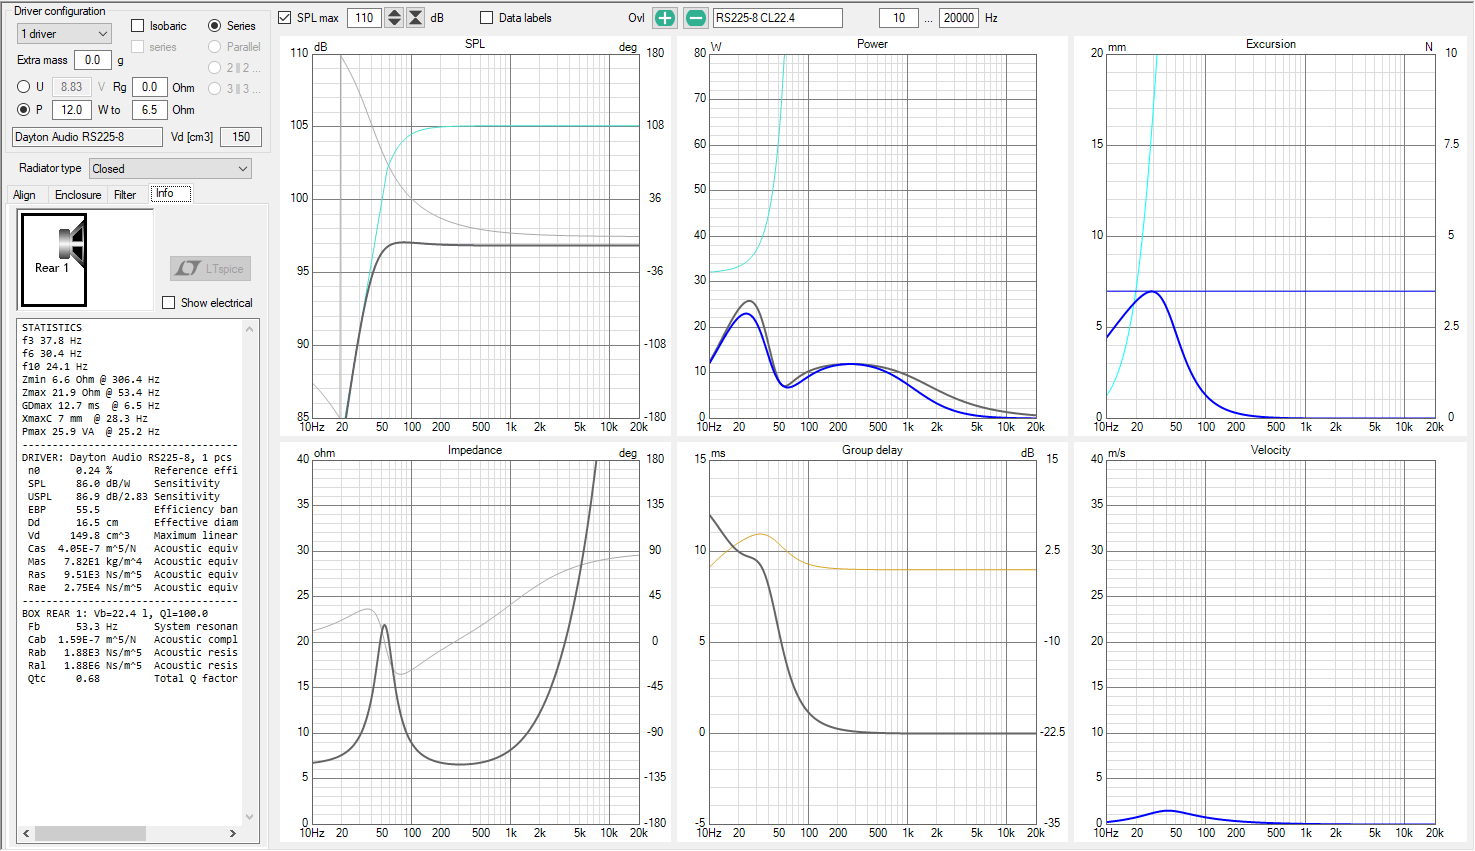The height and width of the screenshot is (851, 1475).
Task: Add a new overlay with the green plus icon
Action: pyautogui.click(x=665, y=18)
